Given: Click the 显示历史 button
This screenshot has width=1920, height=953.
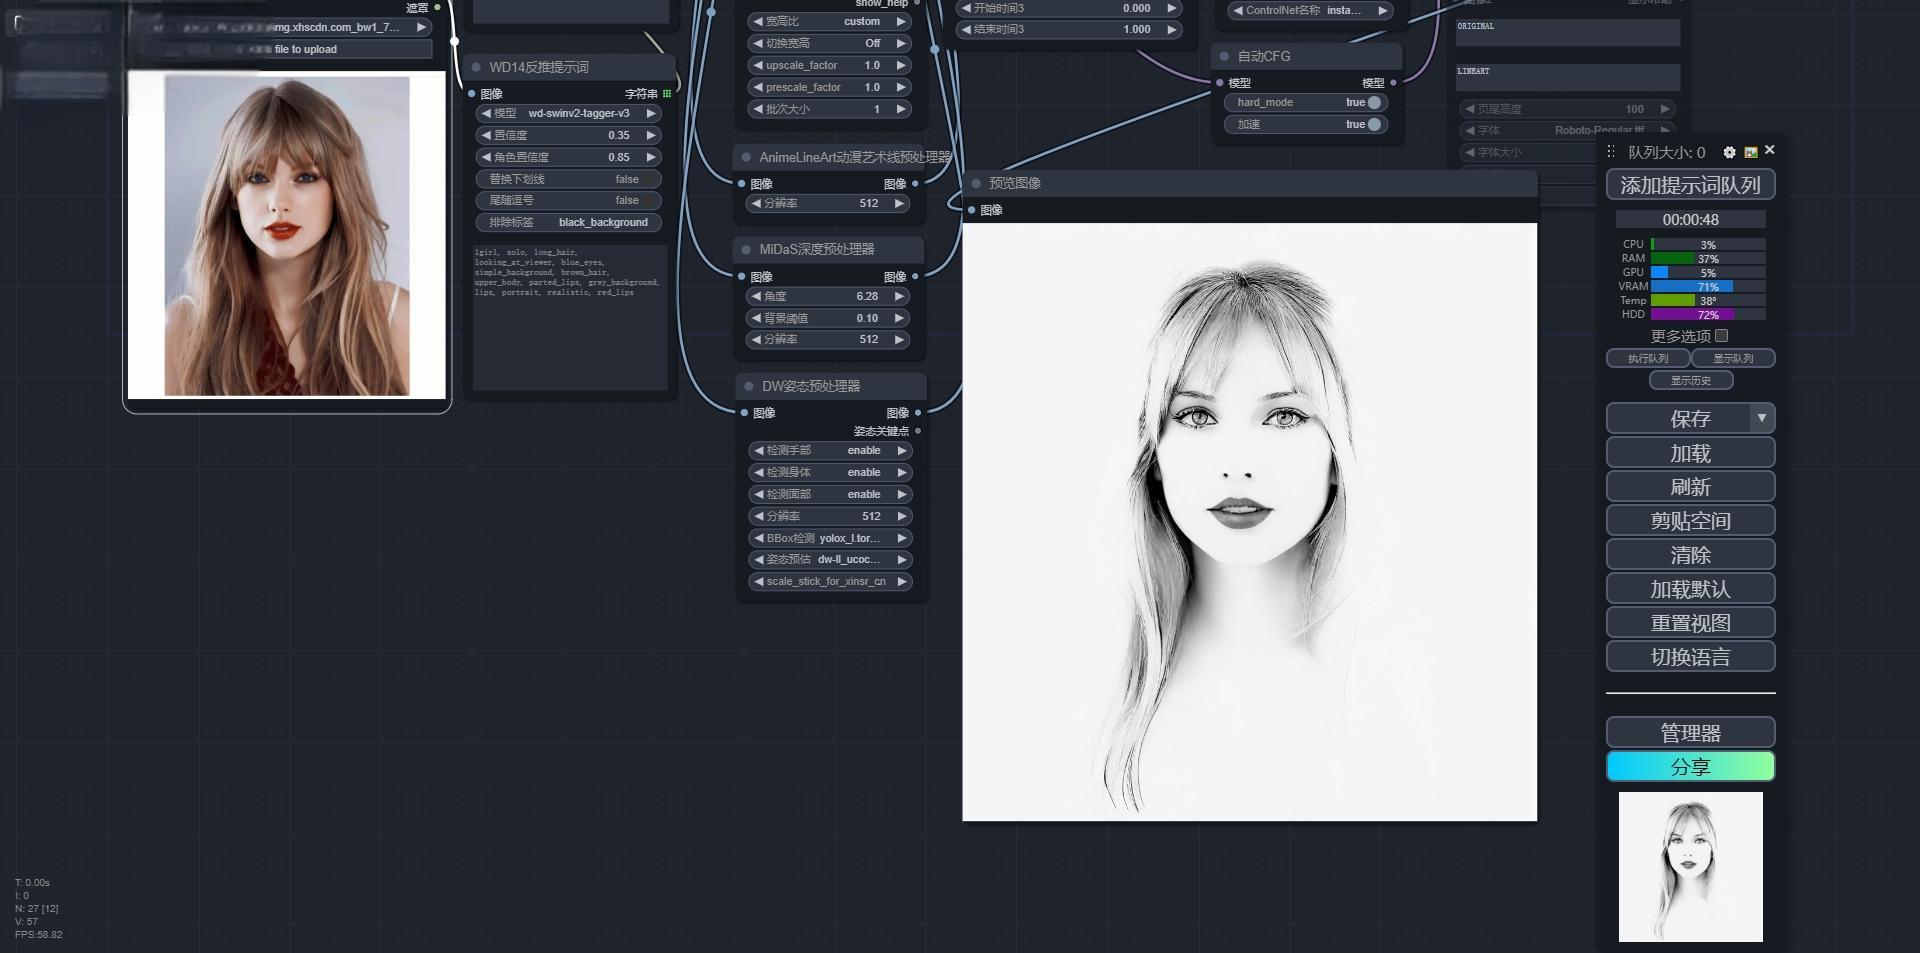Looking at the screenshot, I should 1690,380.
